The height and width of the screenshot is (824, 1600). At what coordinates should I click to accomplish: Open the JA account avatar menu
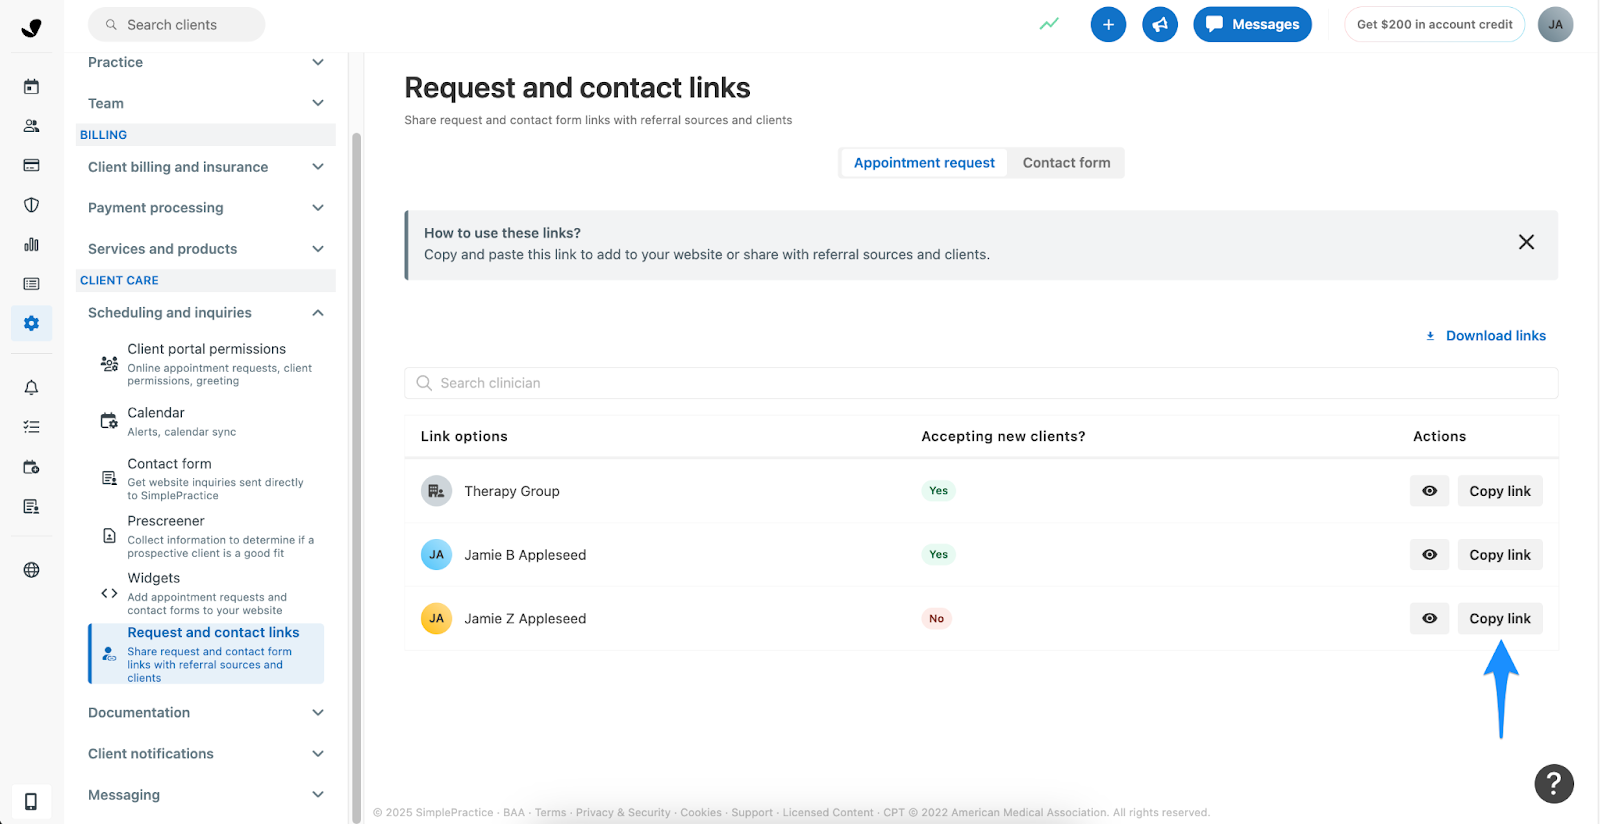pyautogui.click(x=1555, y=24)
